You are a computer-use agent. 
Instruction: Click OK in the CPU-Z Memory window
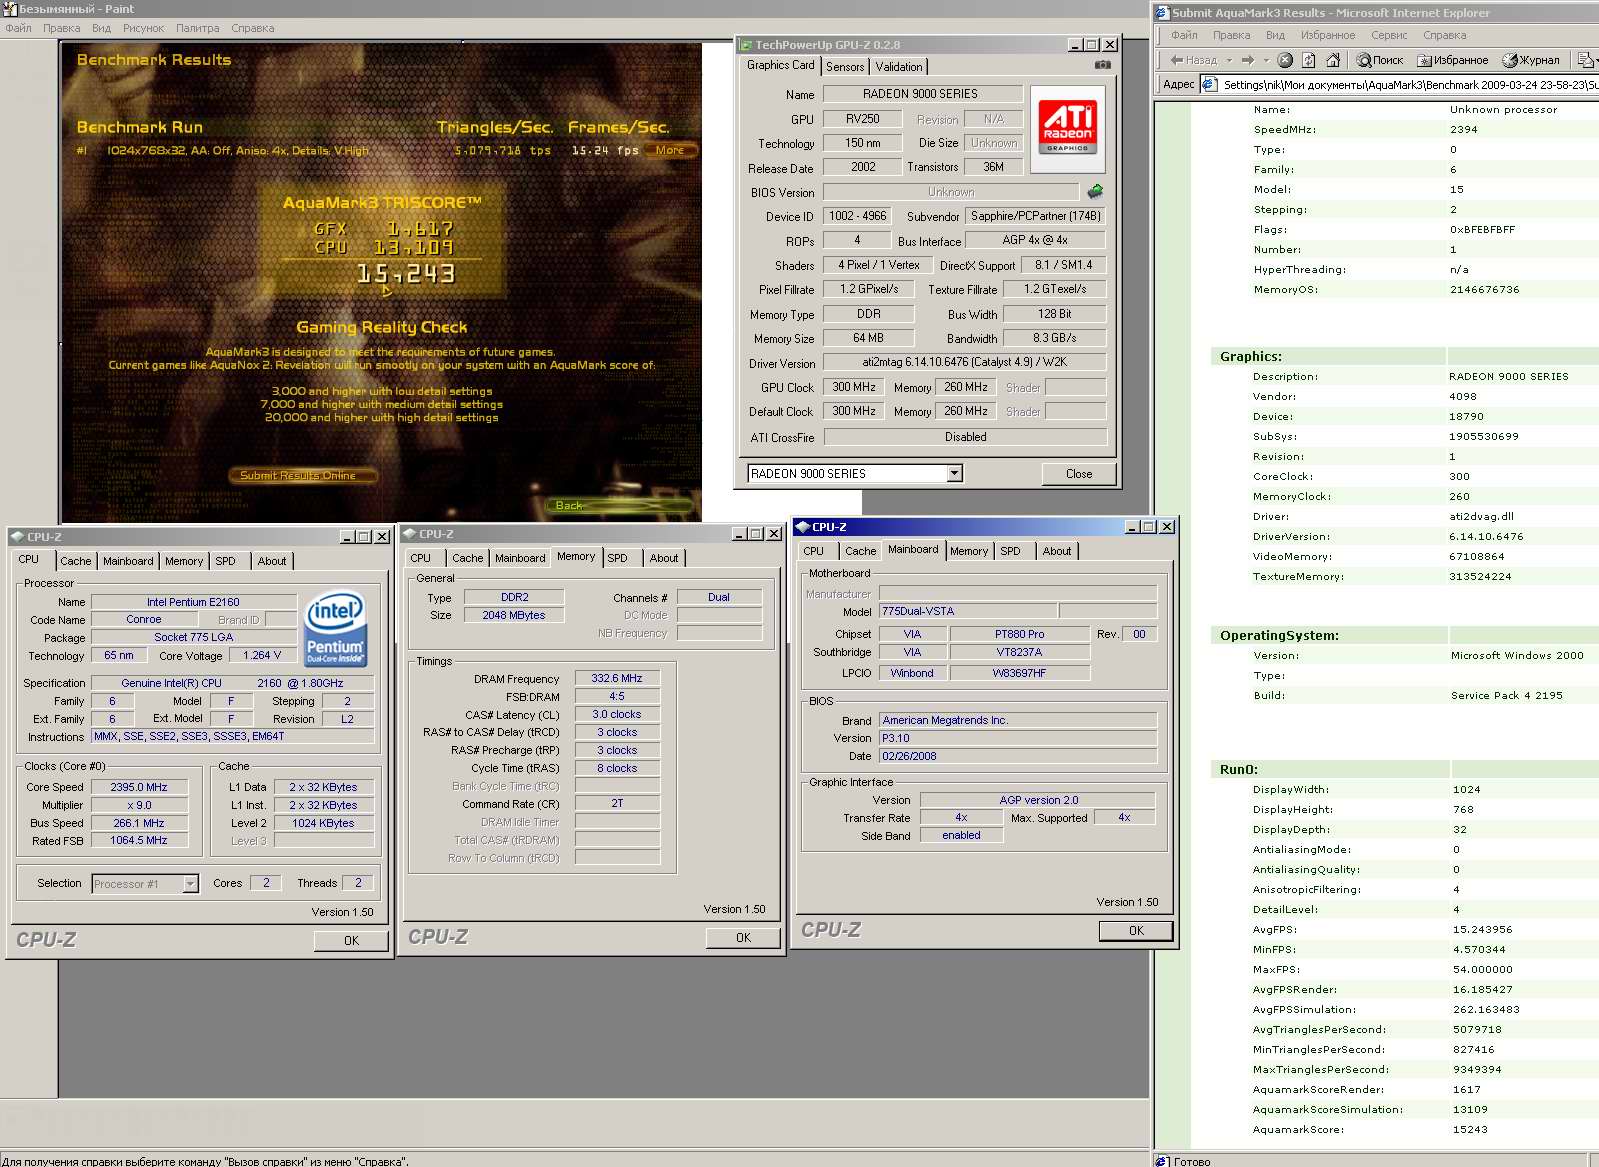point(743,938)
